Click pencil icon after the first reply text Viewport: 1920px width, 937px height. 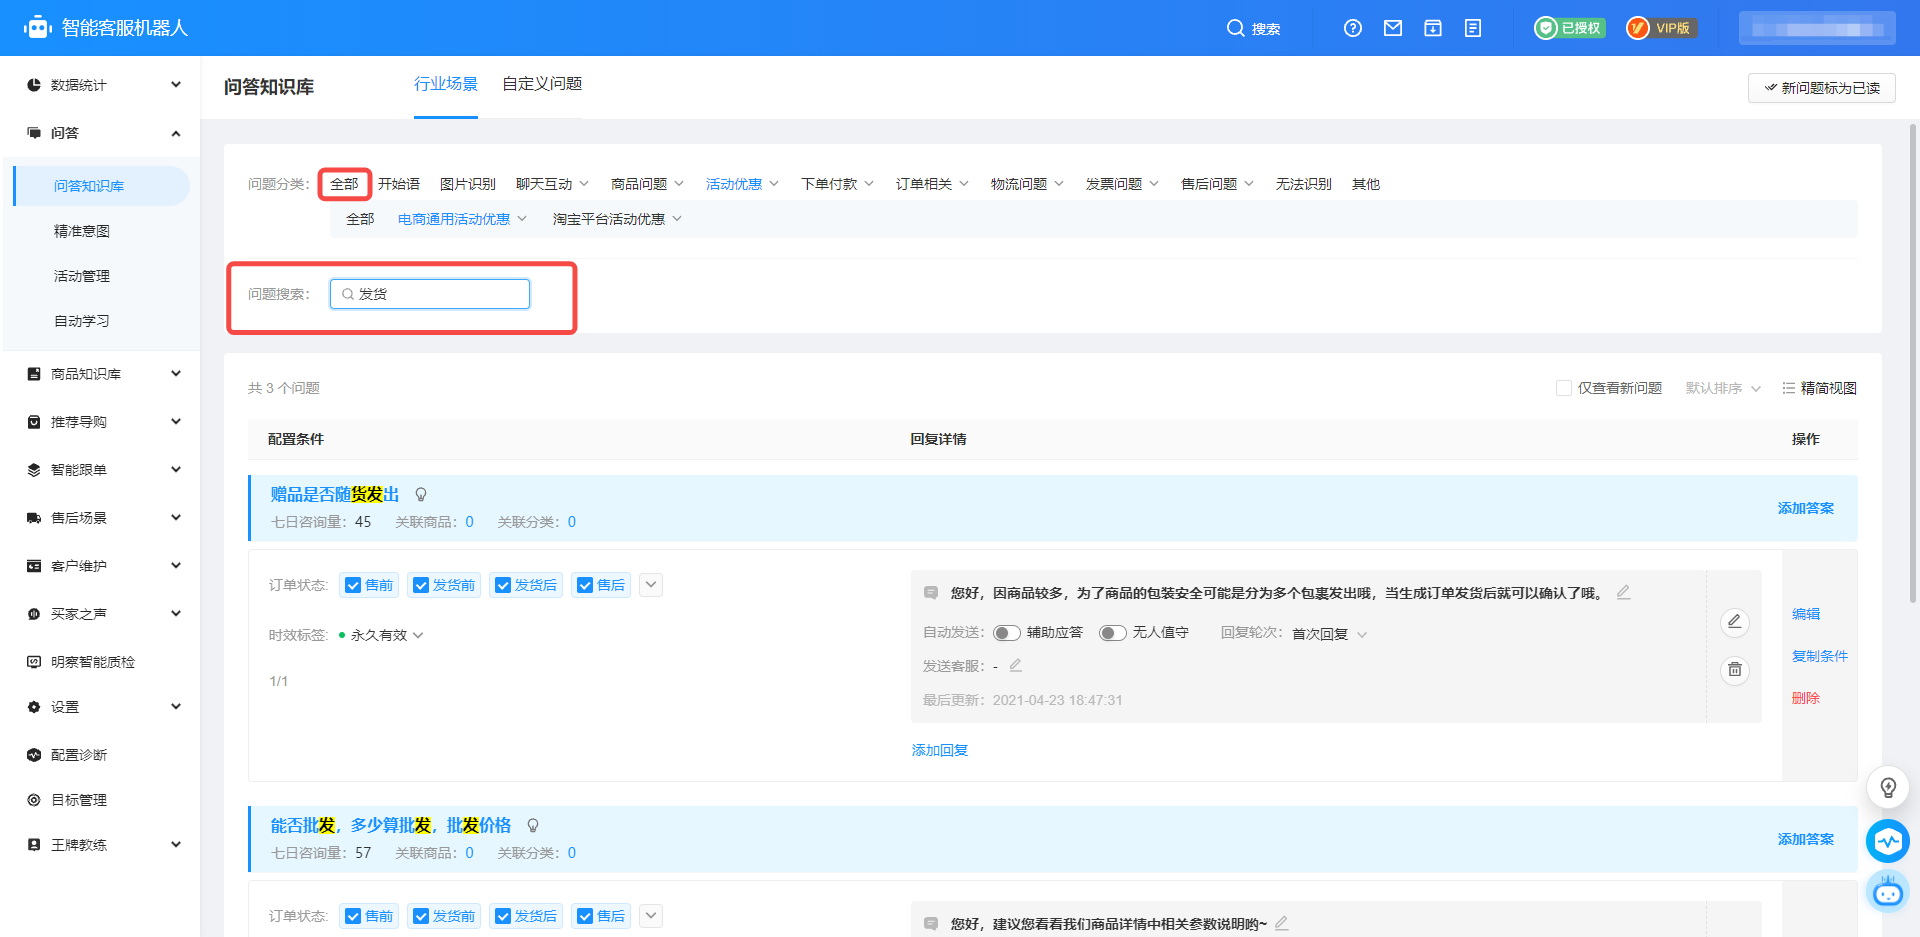1624,592
